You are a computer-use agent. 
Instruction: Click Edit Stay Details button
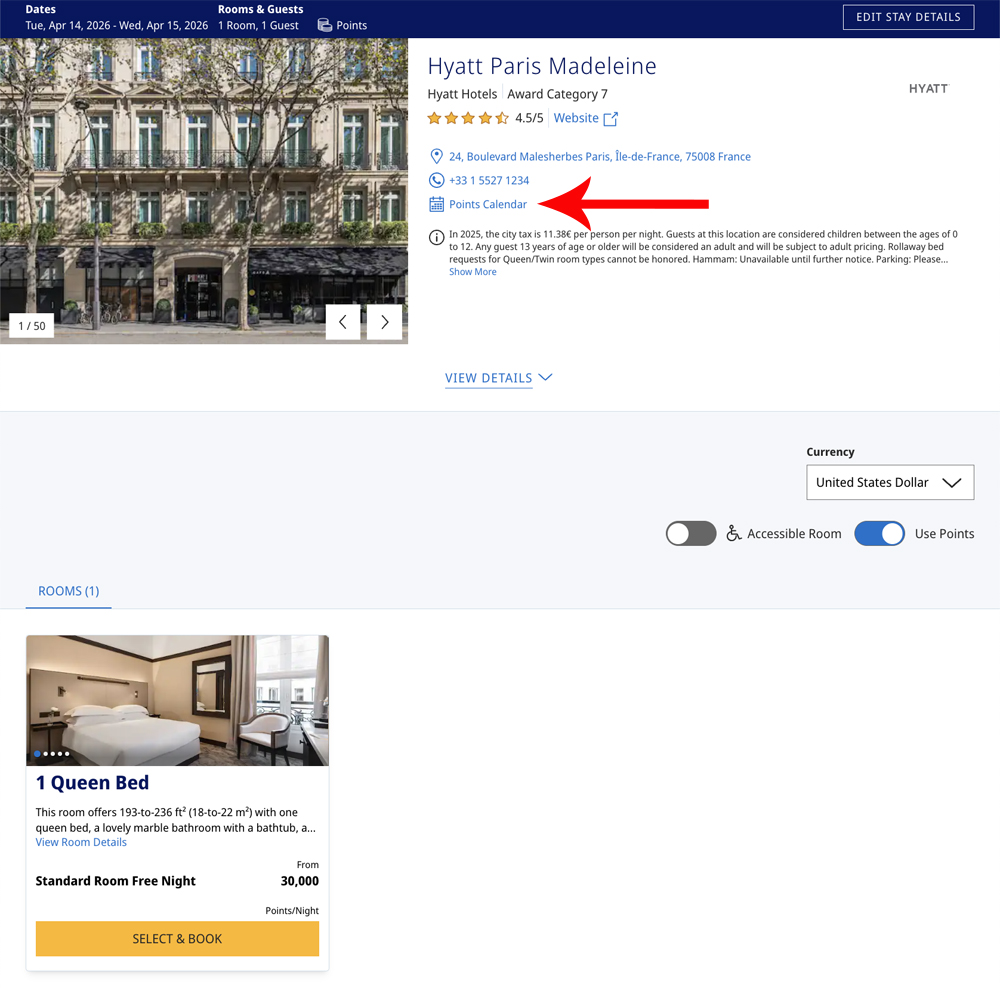pos(908,17)
